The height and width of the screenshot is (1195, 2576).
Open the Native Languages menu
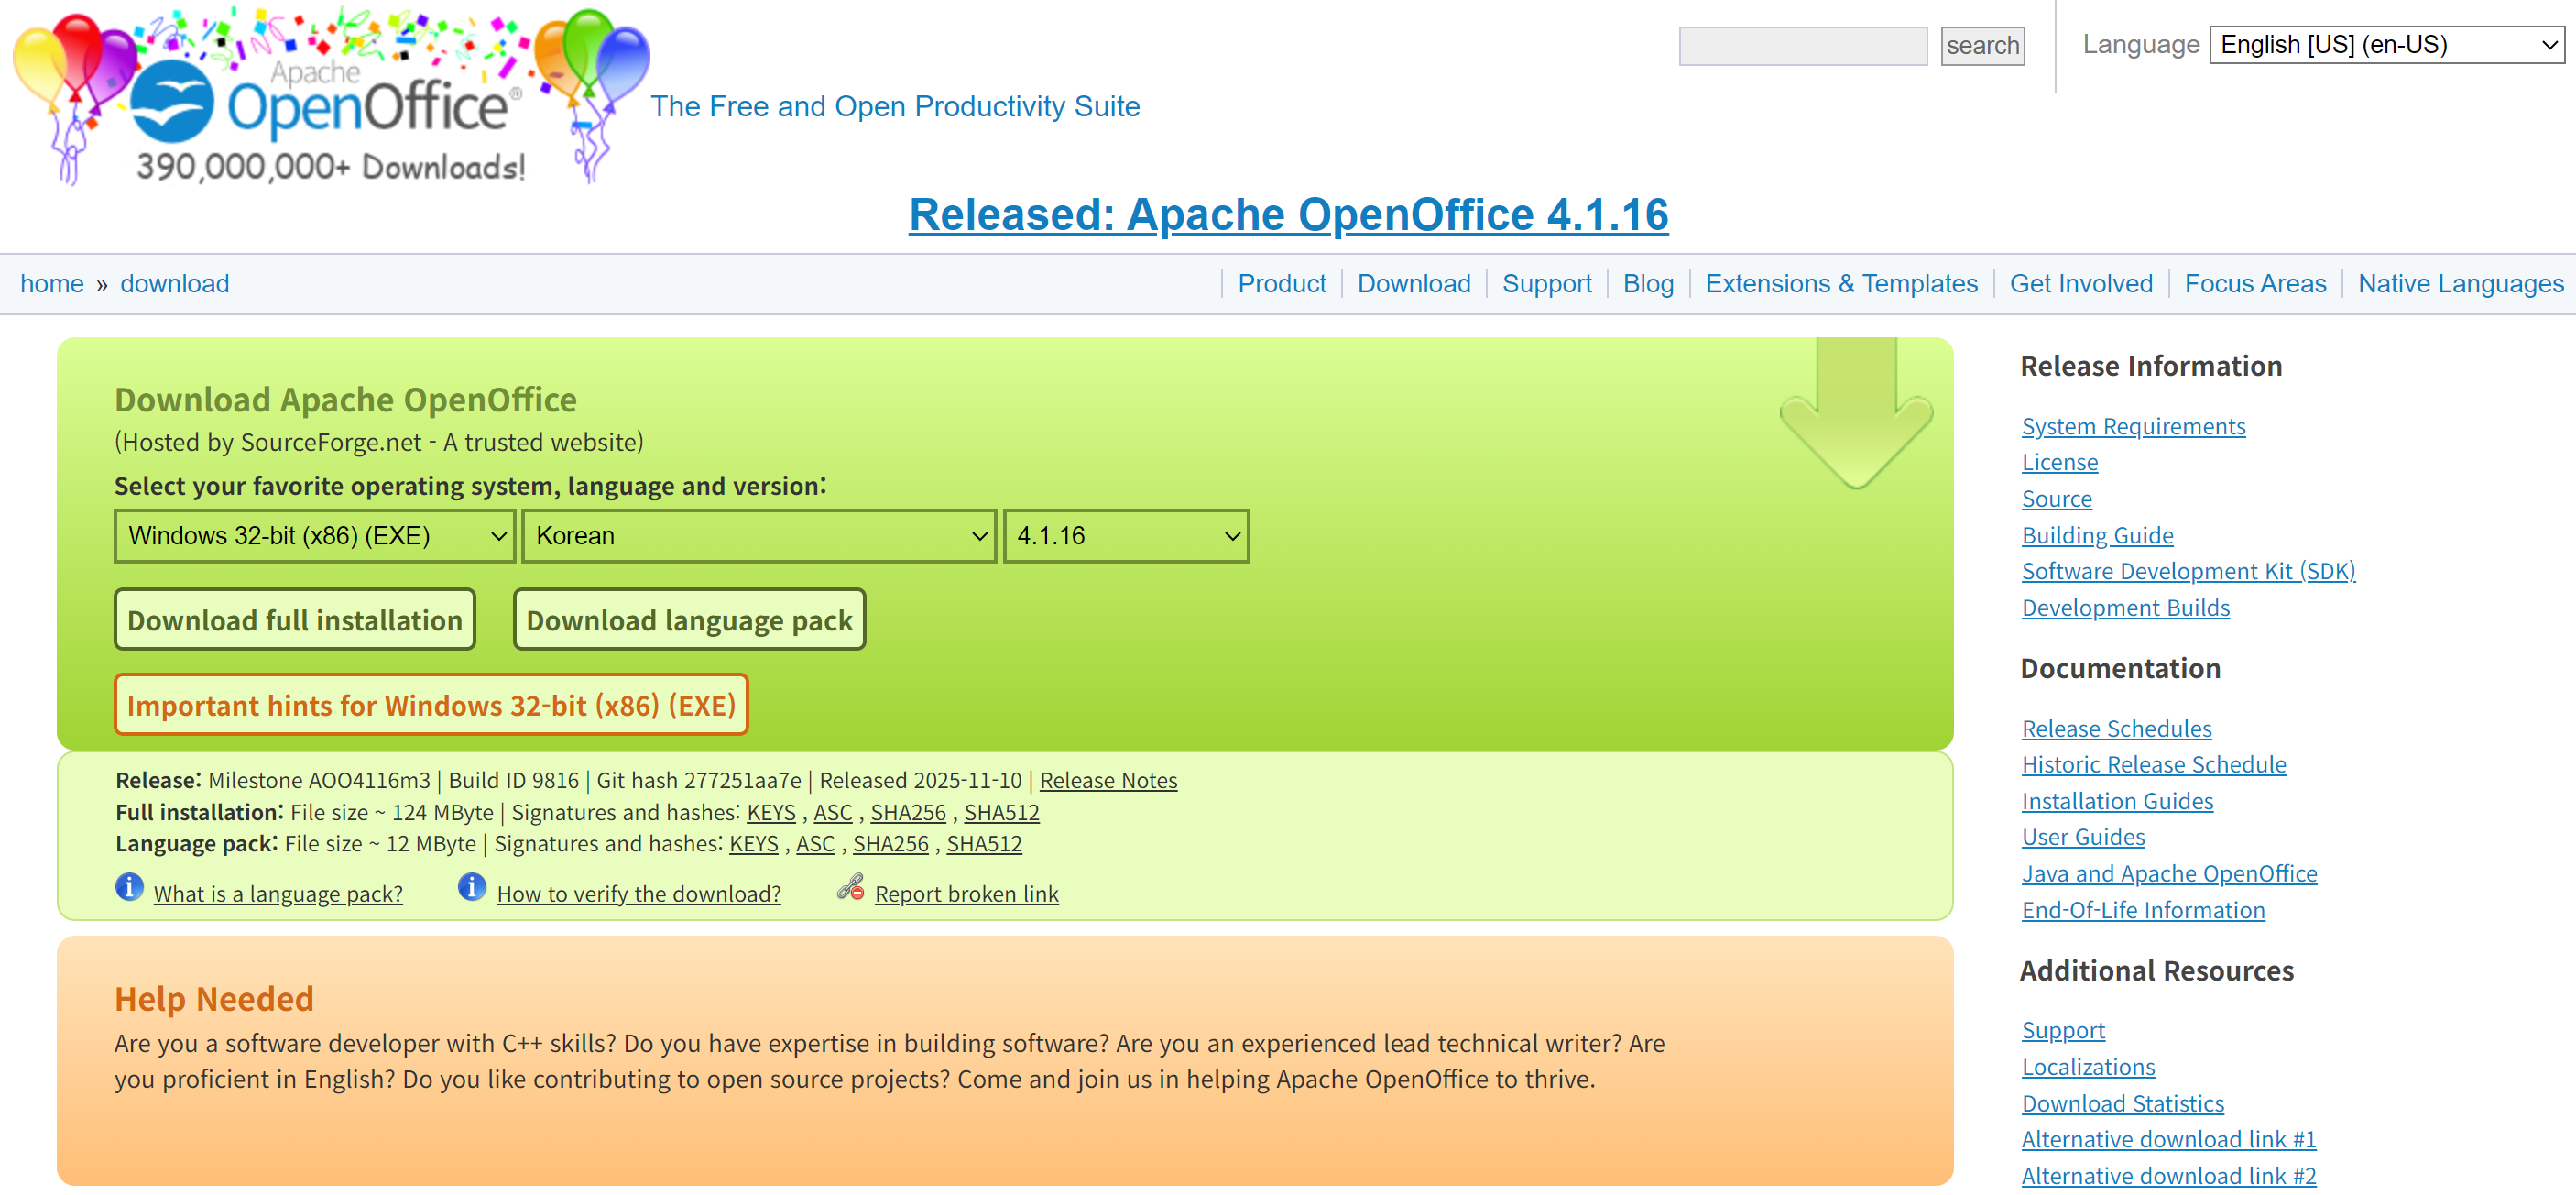(x=2461, y=284)
